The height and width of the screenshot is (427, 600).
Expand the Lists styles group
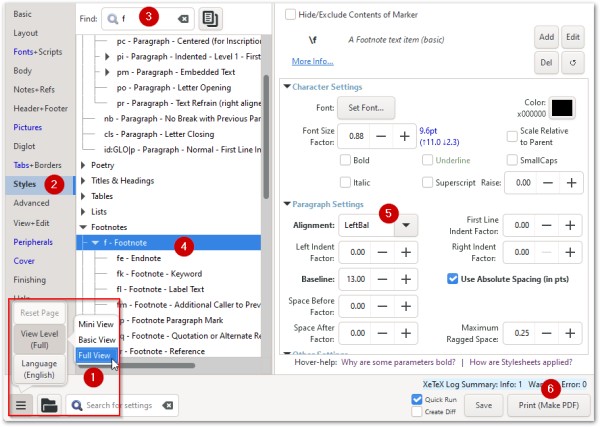pos(83,212)
